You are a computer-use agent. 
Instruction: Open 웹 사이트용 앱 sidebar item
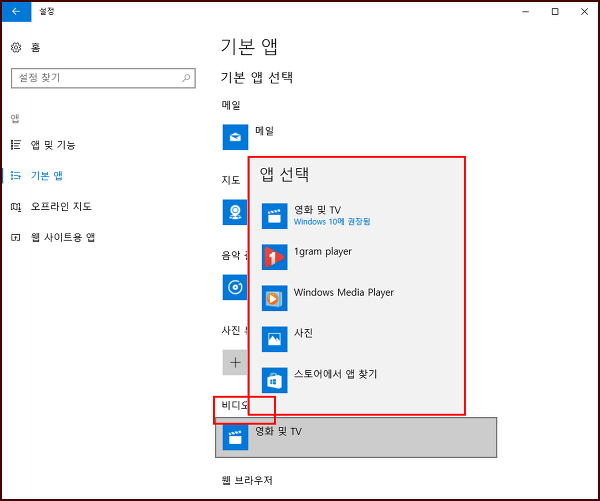pos(63,237)
